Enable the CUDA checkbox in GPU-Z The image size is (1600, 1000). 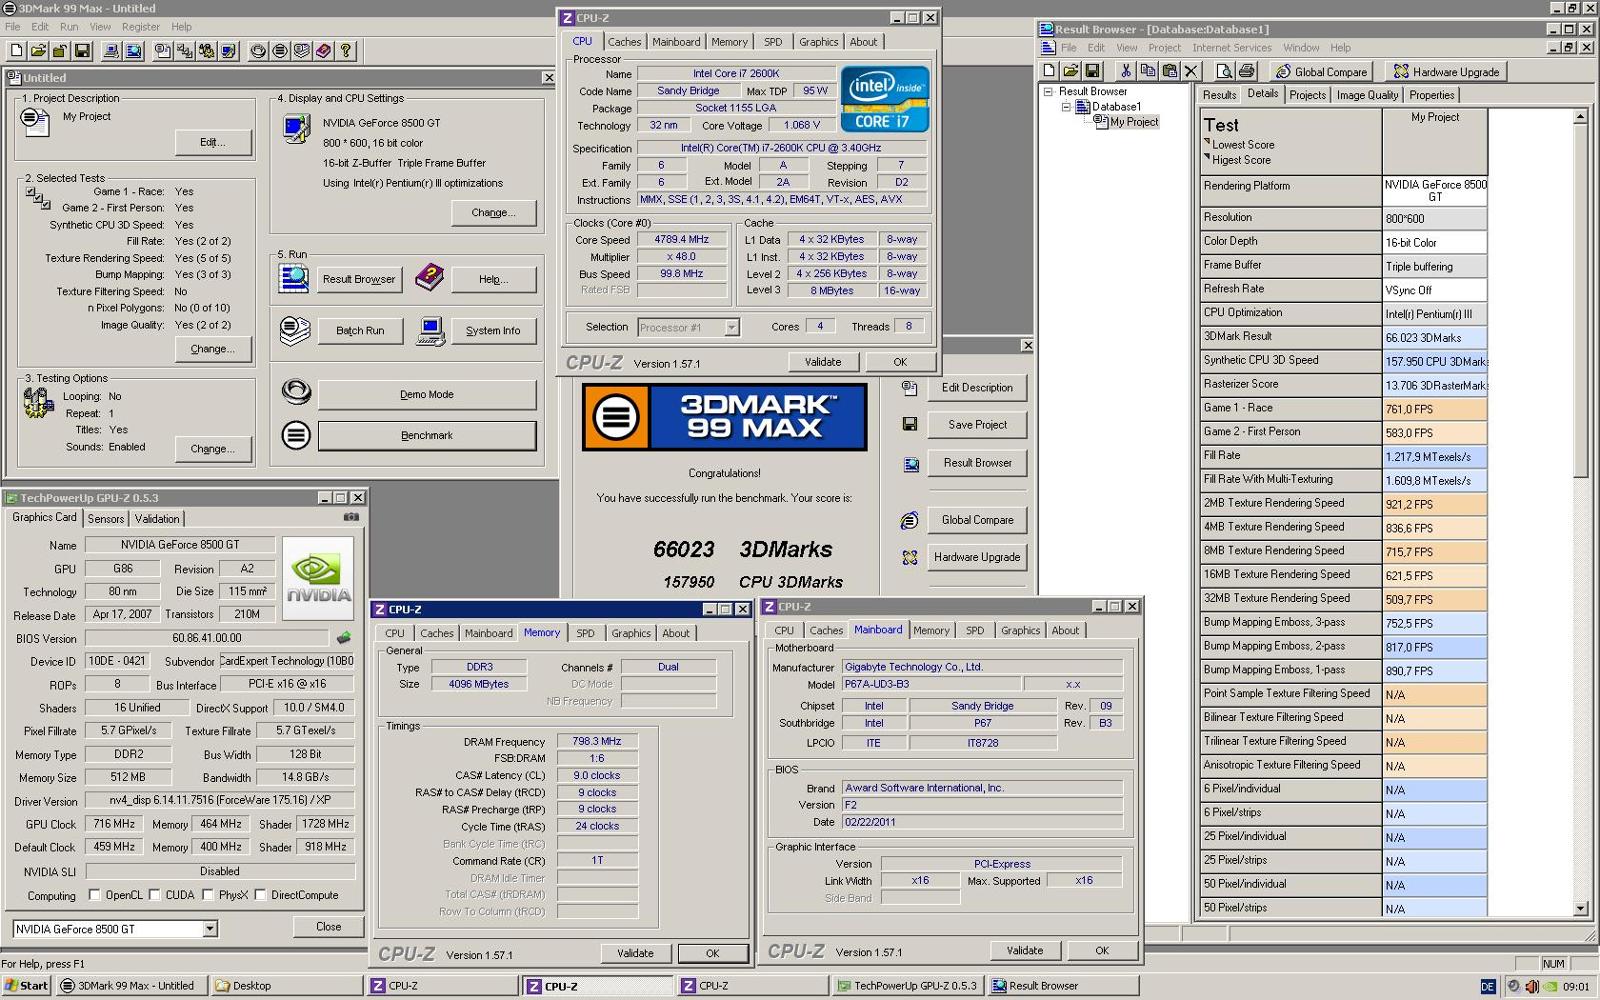[155, 895]
